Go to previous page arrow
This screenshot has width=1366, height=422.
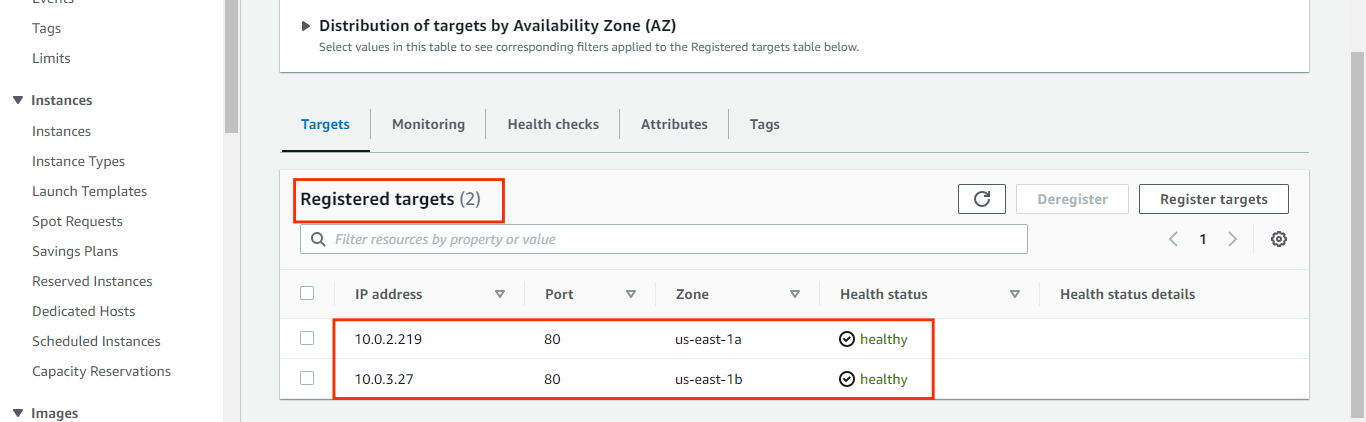click(x=1174, y=239)
